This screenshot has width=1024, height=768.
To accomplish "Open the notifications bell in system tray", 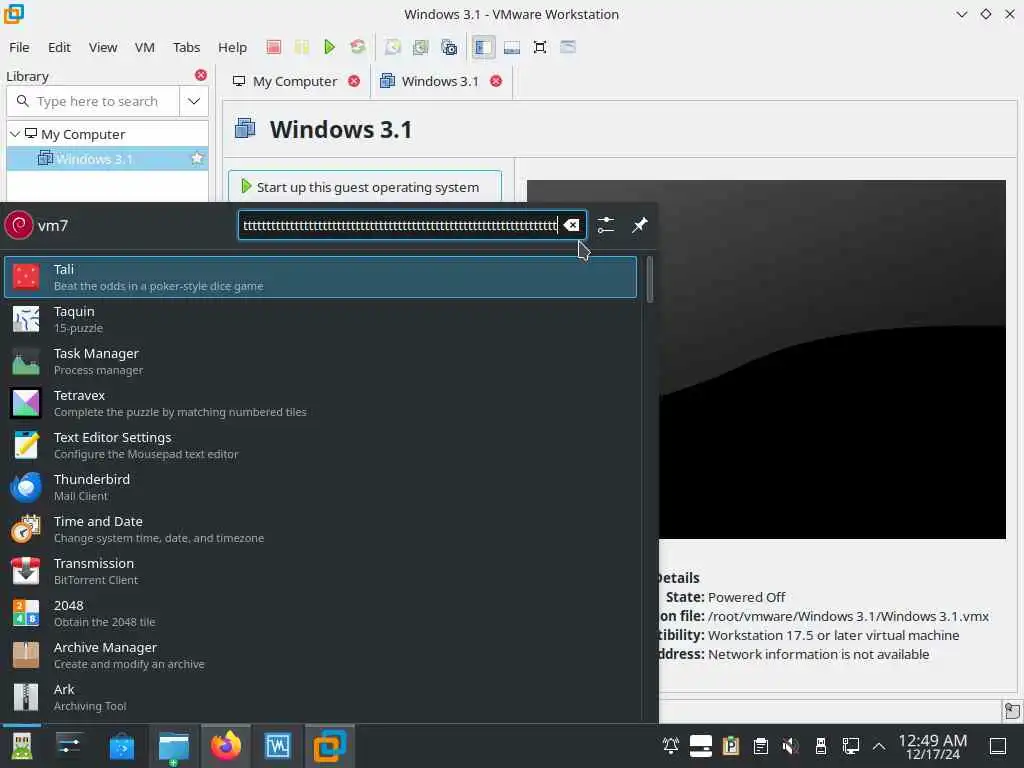I will tap(671, 745).
